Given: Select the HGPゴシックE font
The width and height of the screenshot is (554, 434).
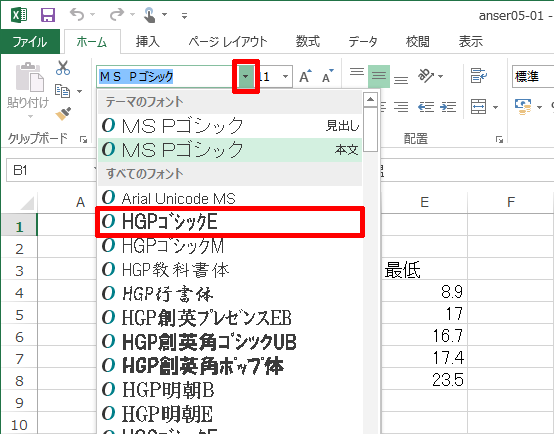Looking at the screenshot, I should pos(230,222).
